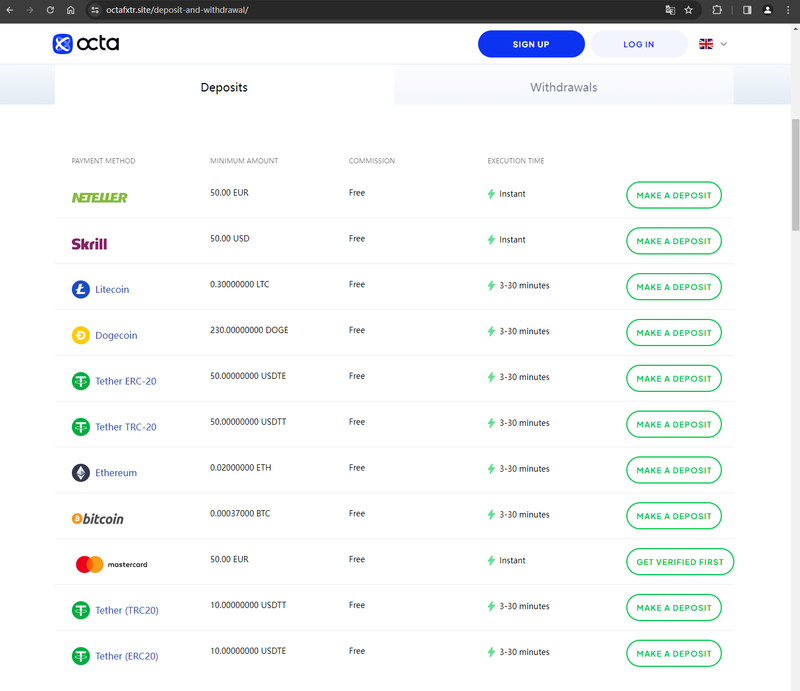Open the Tether (ERC20) link
This screenshot has width=800, height=691.
(x=127, y=656)
